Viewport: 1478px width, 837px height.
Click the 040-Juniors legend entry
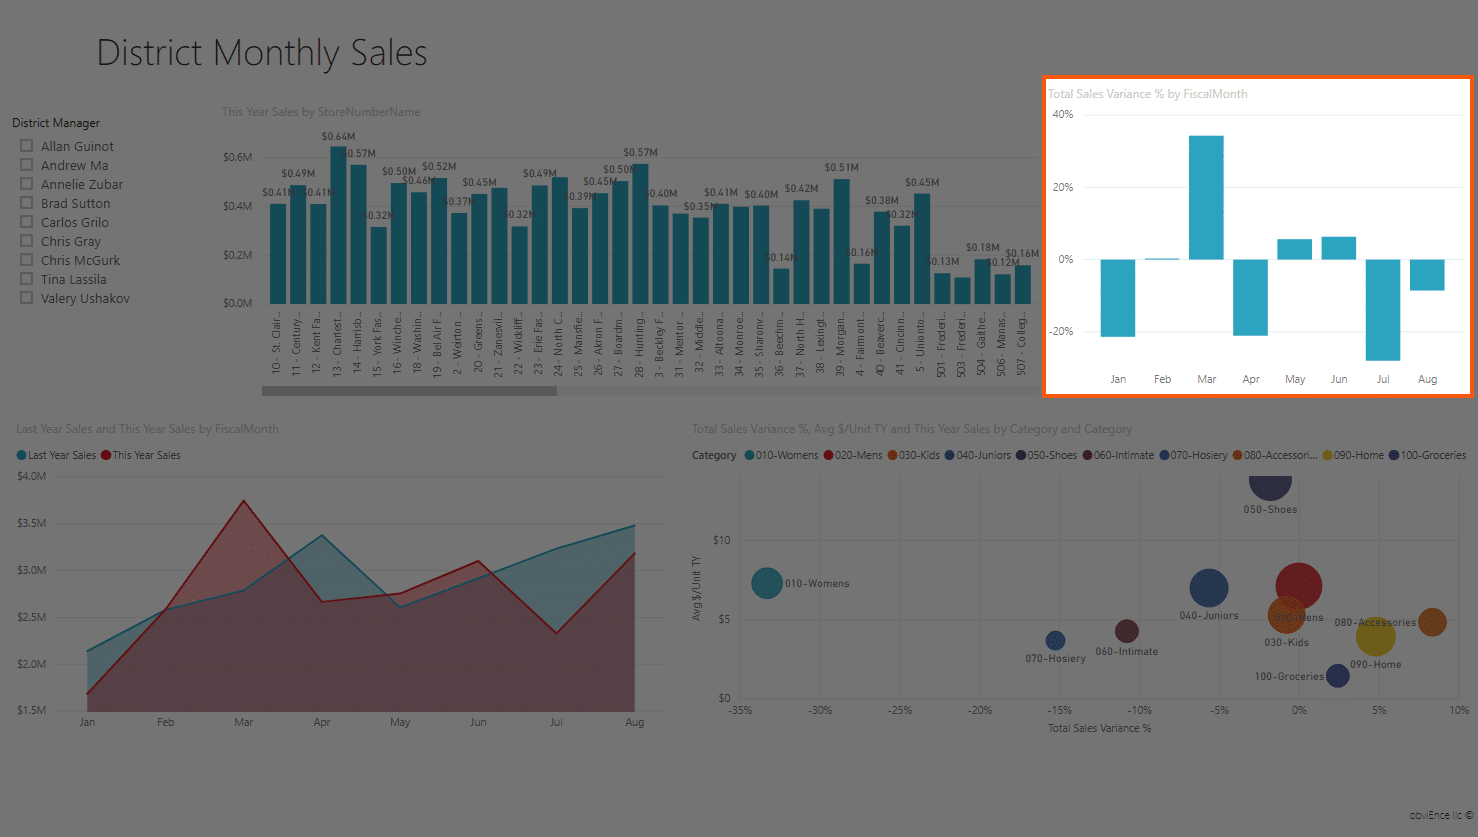(978, 456)
